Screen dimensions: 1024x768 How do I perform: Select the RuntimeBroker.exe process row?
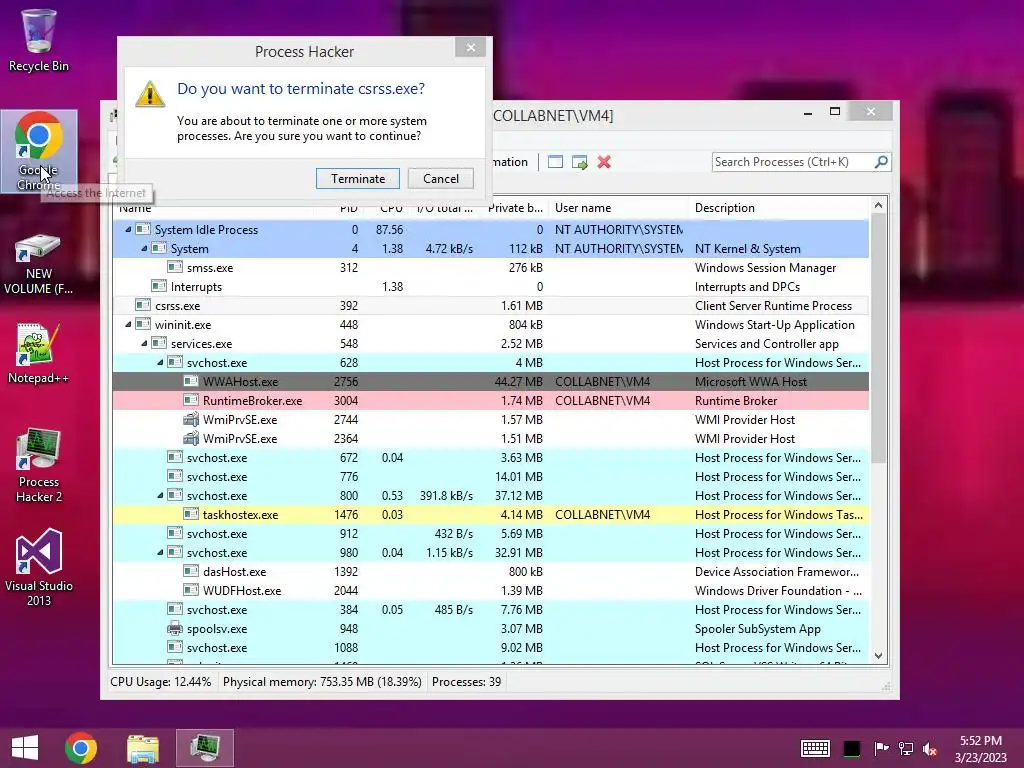[x=490, y=400]
